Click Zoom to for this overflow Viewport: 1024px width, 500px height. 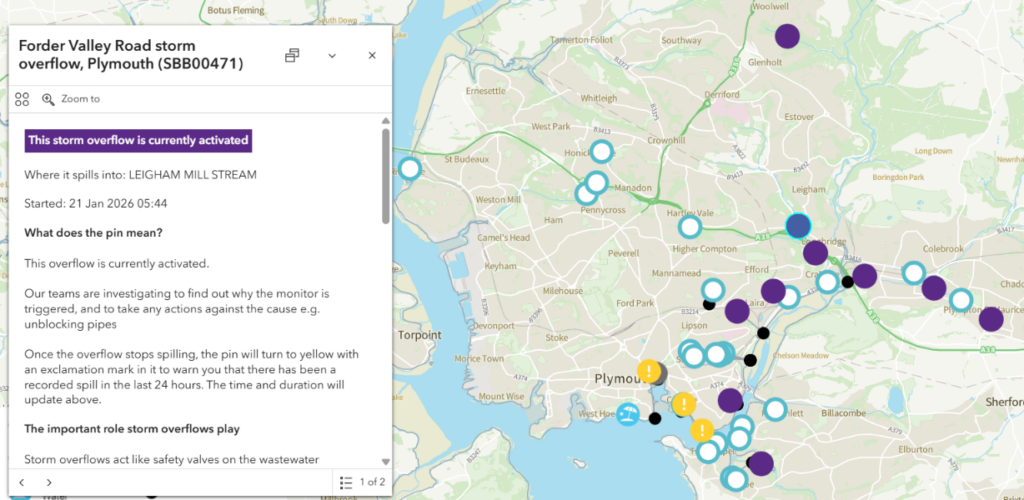71,99
